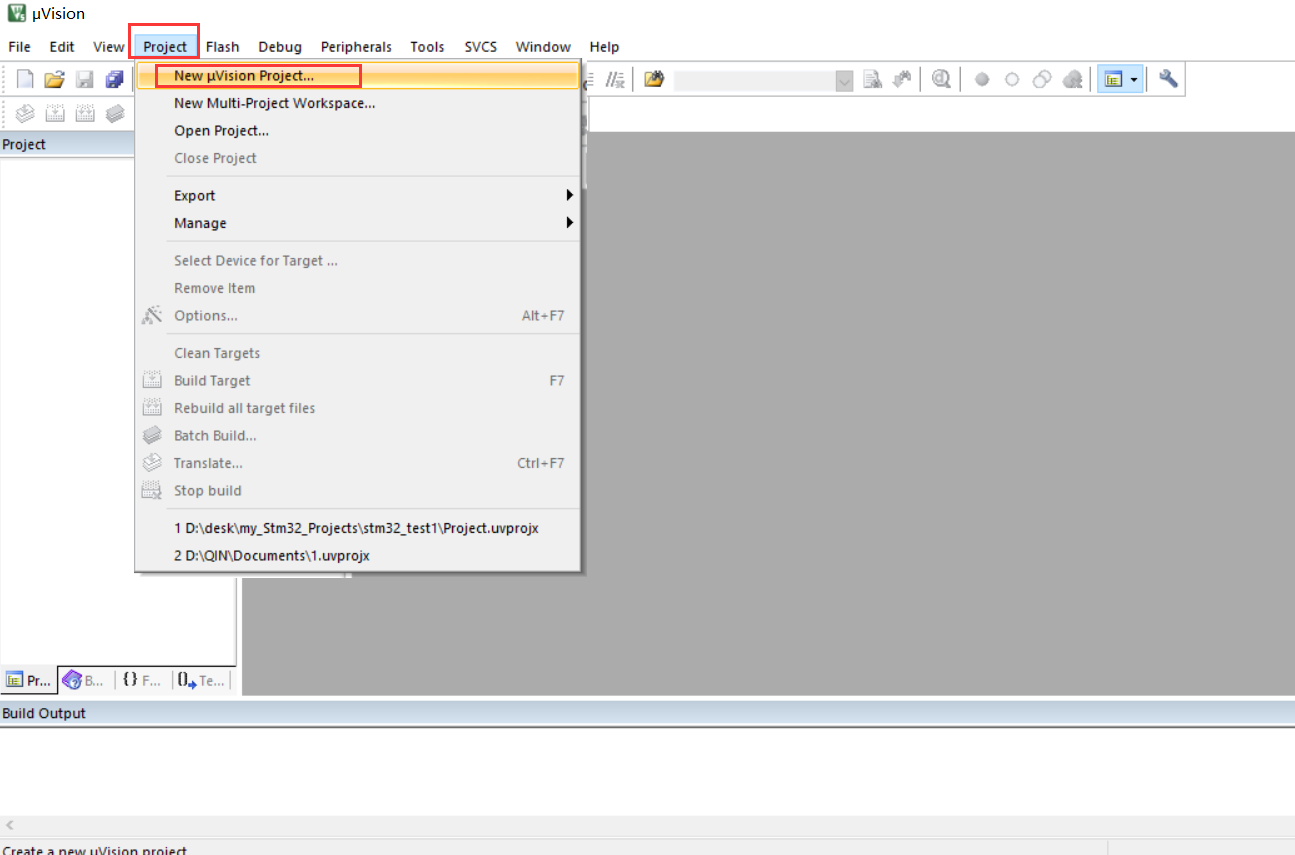Click Translate menu entry
This screenshot has height=855, width=1295.
(x=358, y=463)
